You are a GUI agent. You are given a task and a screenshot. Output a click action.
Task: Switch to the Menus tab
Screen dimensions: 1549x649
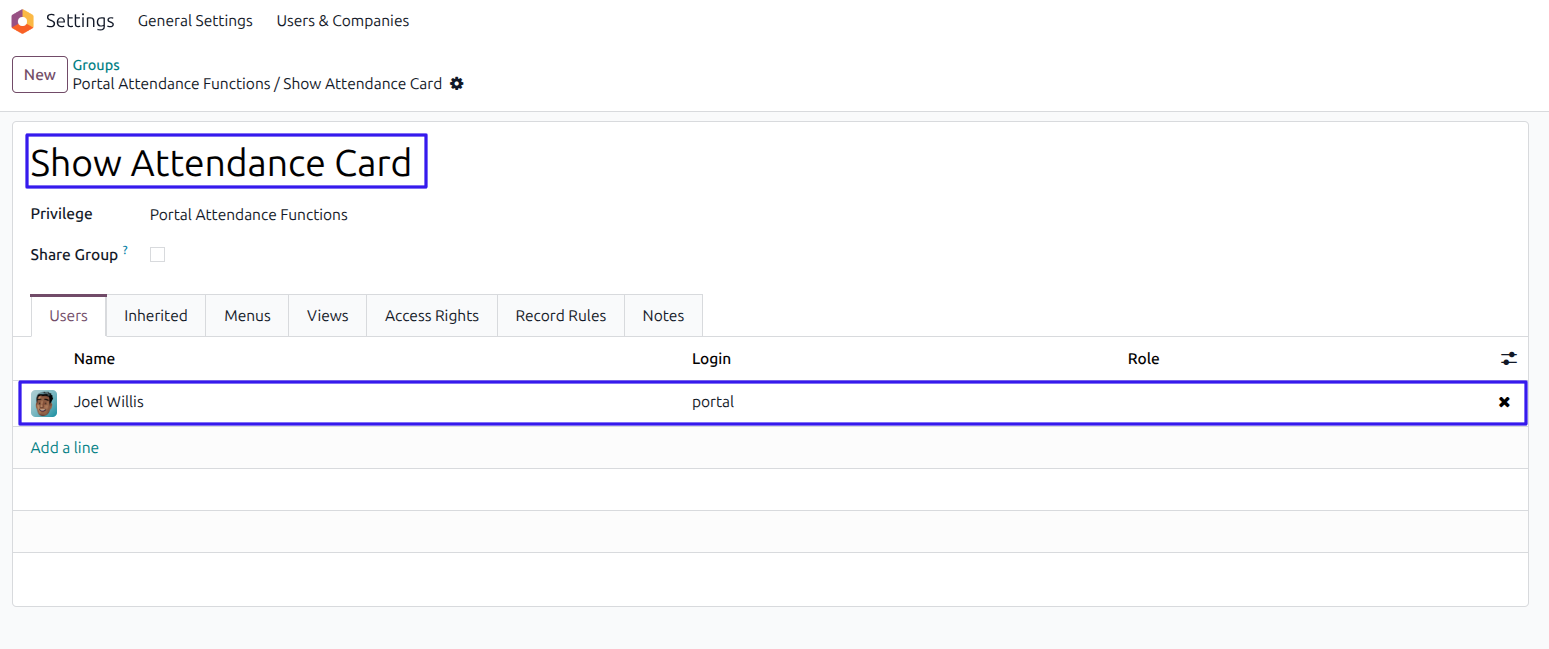point(247,315)
